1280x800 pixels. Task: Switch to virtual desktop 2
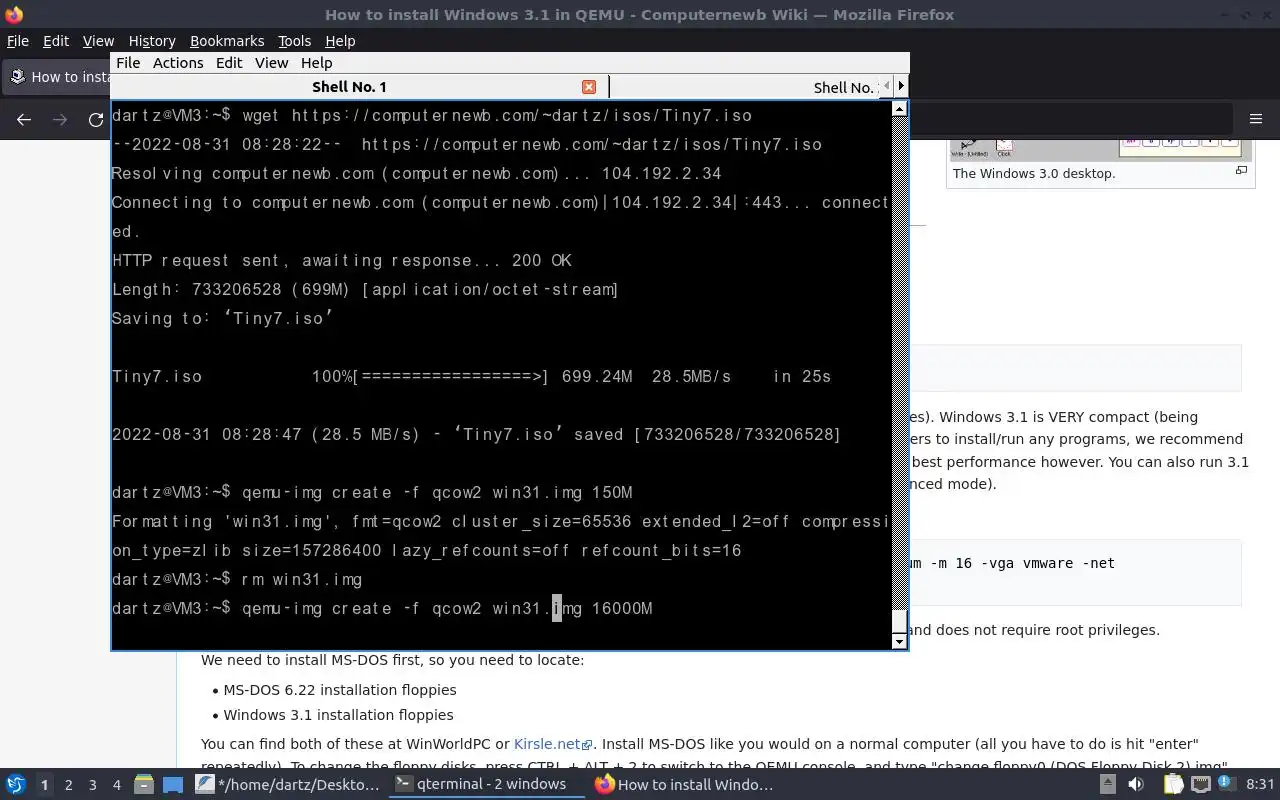coord(68,785)
